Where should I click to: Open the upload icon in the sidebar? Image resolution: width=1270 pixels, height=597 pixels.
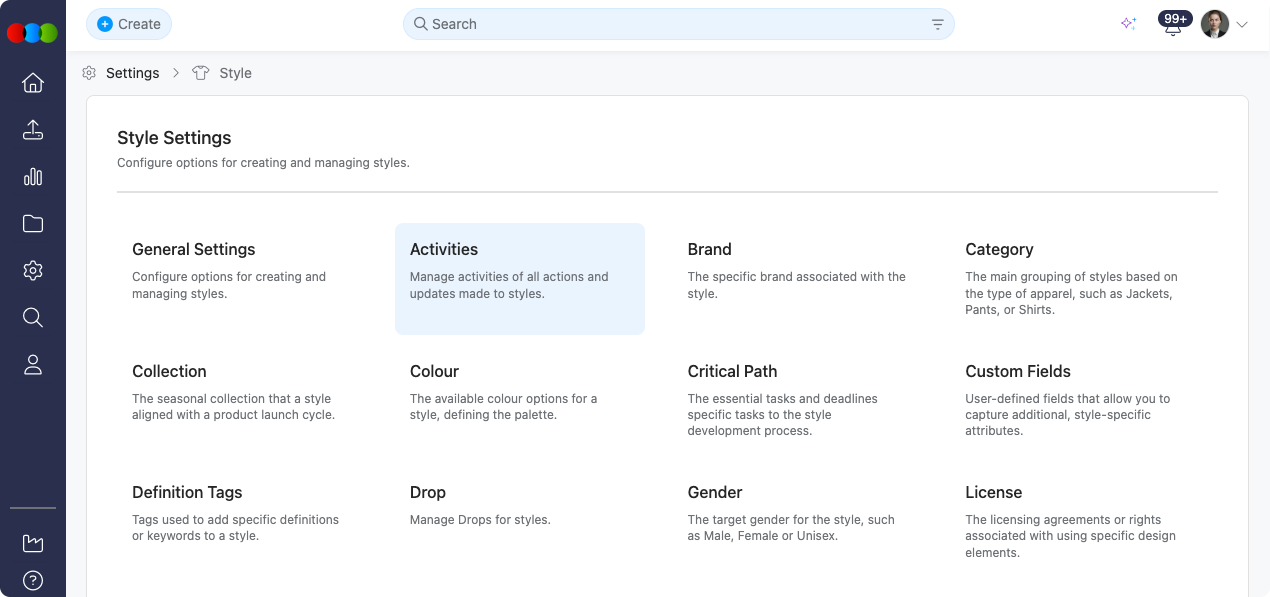tap(33, 130)
